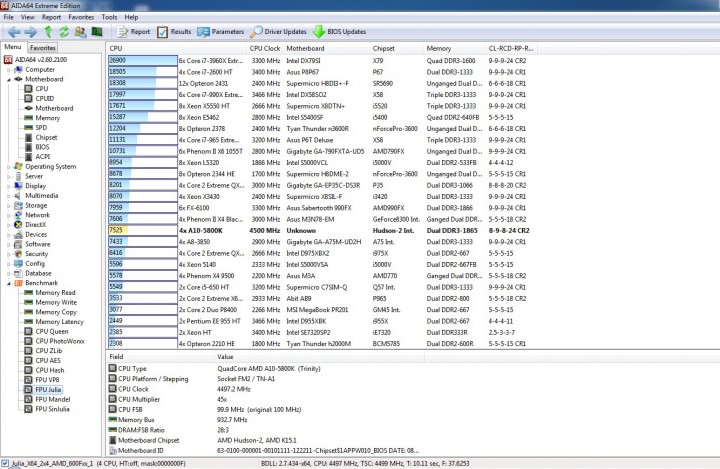Viewport: 720px width, 469px height.
Task: Open the Memory Copy benchmark
Action: (56, 312)
